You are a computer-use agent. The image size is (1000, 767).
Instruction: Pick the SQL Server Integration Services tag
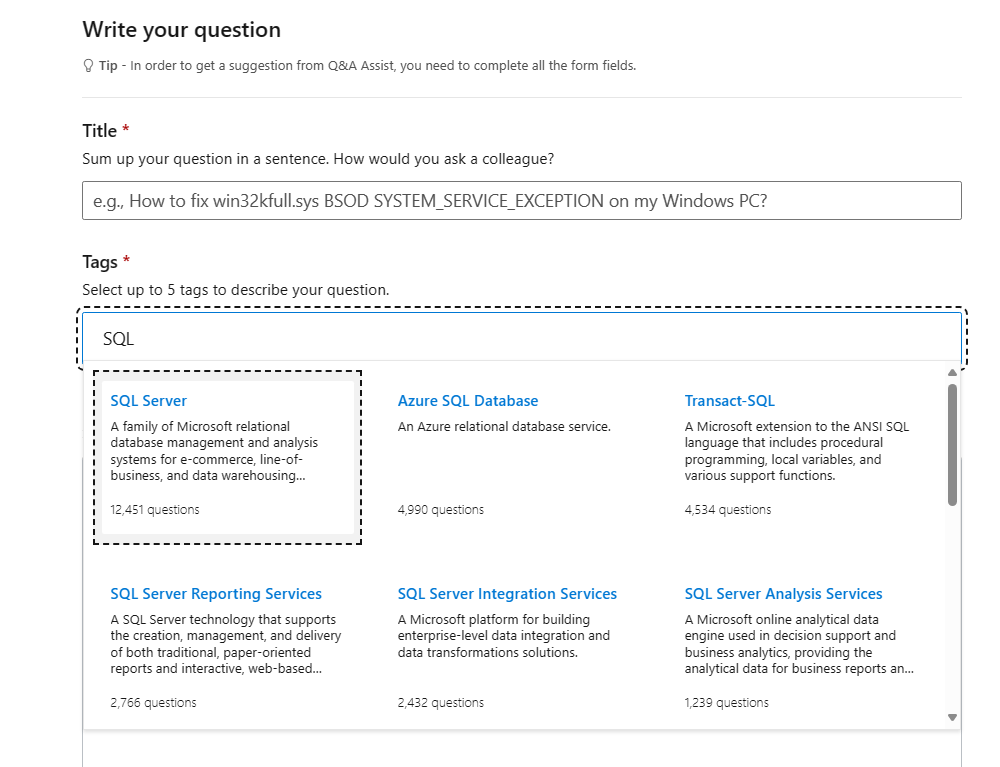507,593
